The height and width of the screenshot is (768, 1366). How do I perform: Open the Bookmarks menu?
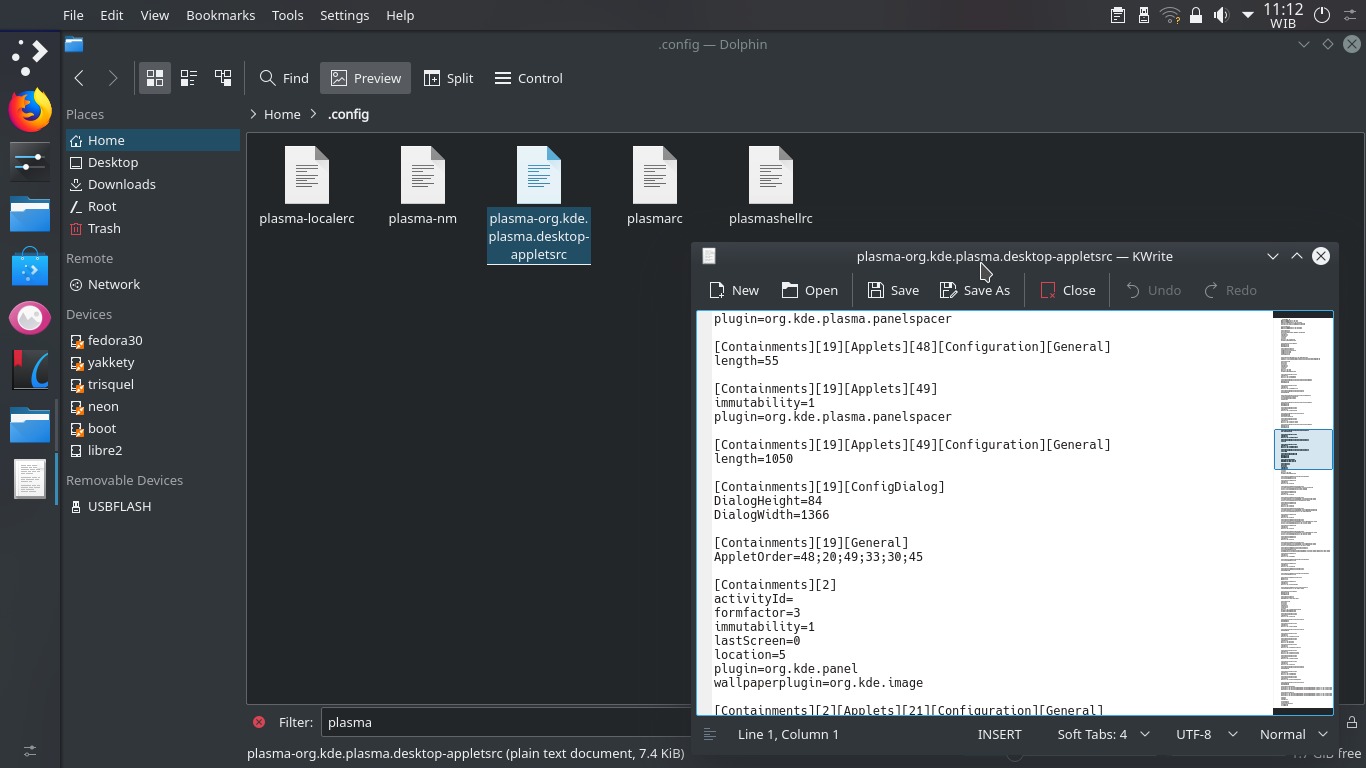pyautogui.click(x=220, y=15)
